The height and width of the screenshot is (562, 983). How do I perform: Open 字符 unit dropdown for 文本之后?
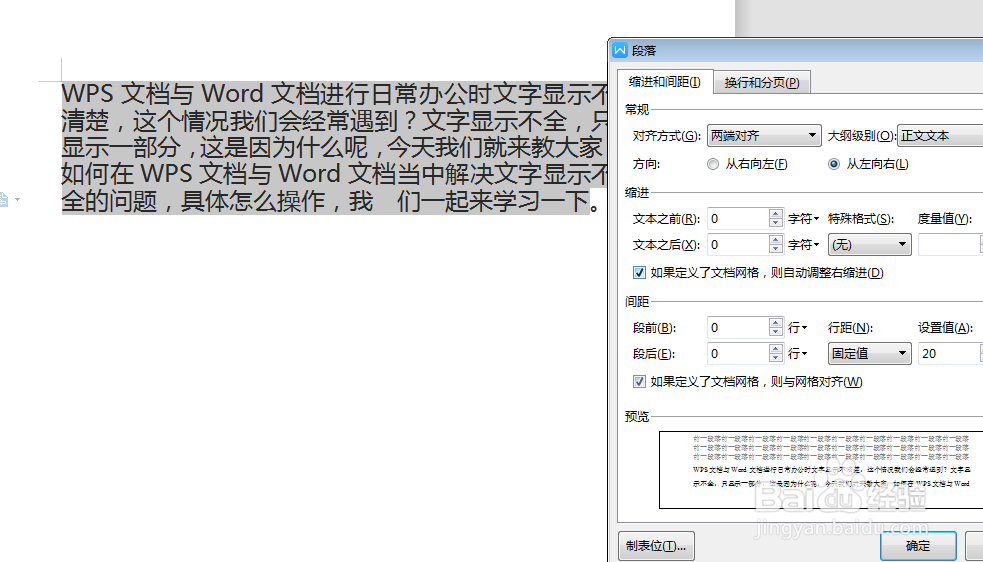click(804, 245)
